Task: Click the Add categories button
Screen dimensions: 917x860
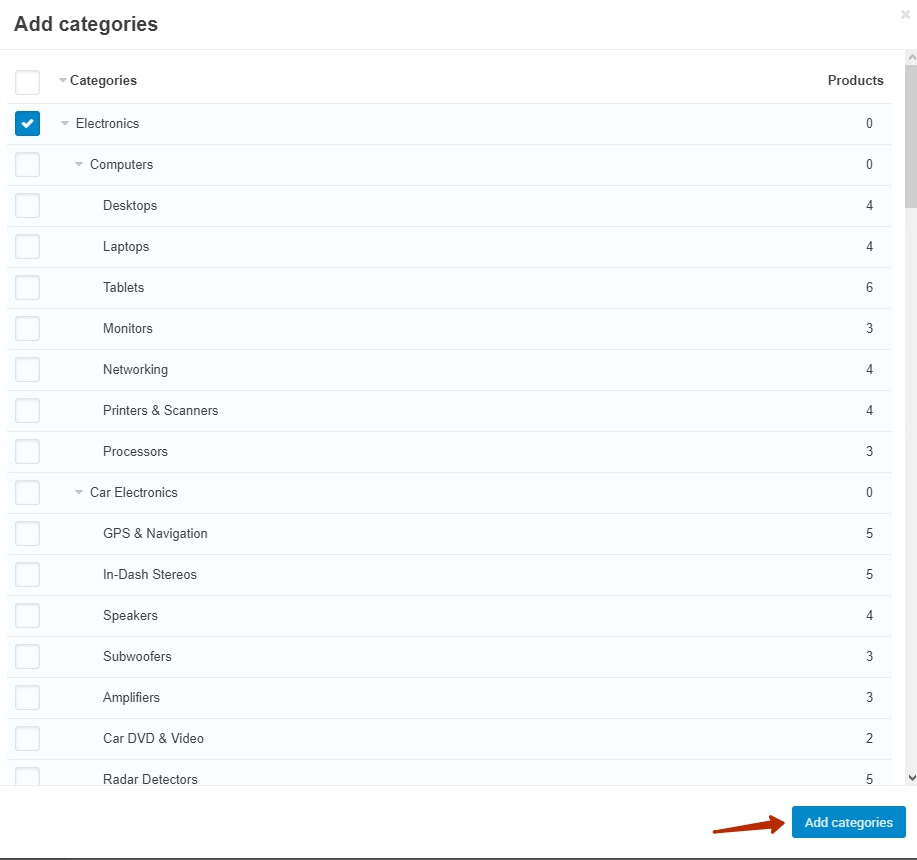Action: (848, 822)
